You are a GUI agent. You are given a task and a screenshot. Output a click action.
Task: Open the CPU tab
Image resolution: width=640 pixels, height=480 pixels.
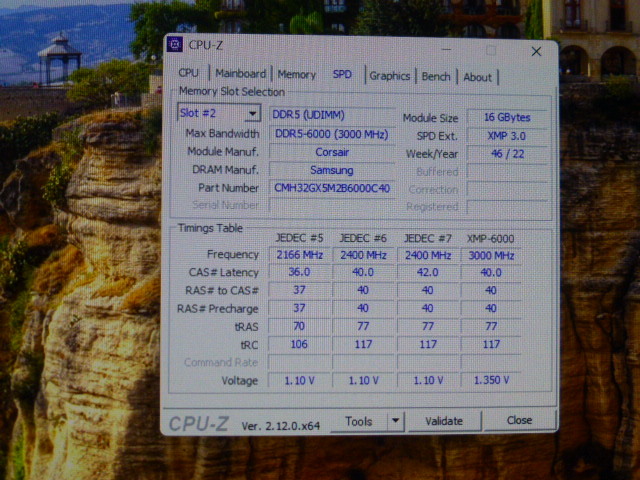[189, 73]
